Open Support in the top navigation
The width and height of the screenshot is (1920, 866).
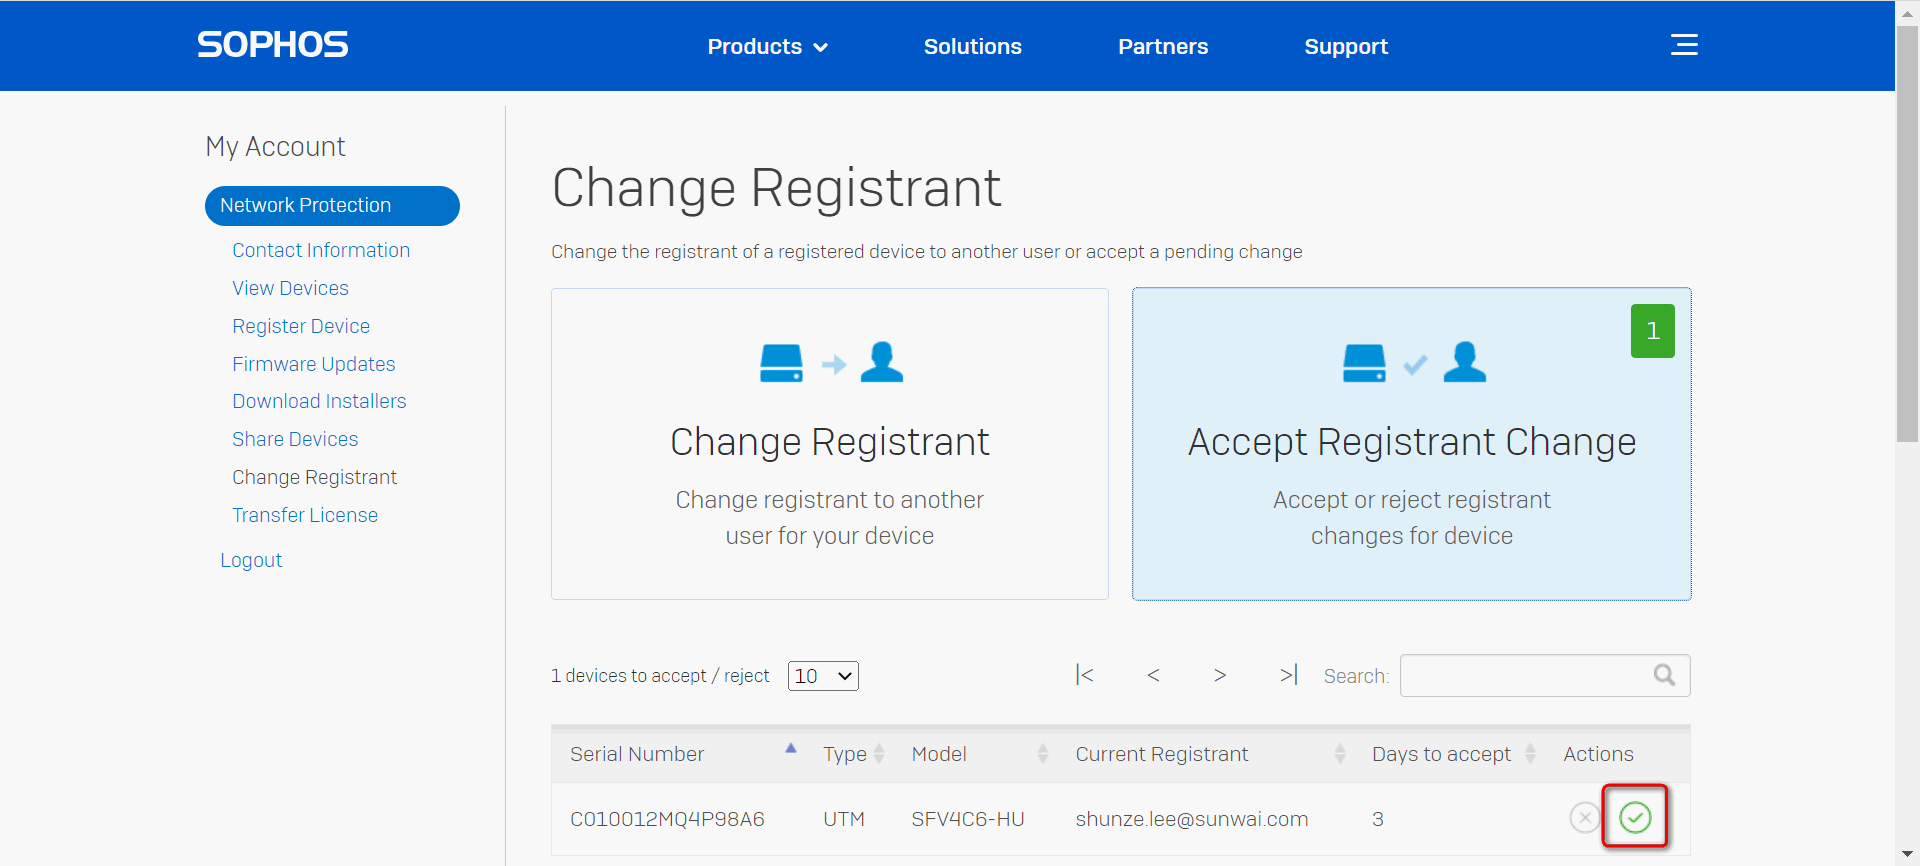[1346, 47]
